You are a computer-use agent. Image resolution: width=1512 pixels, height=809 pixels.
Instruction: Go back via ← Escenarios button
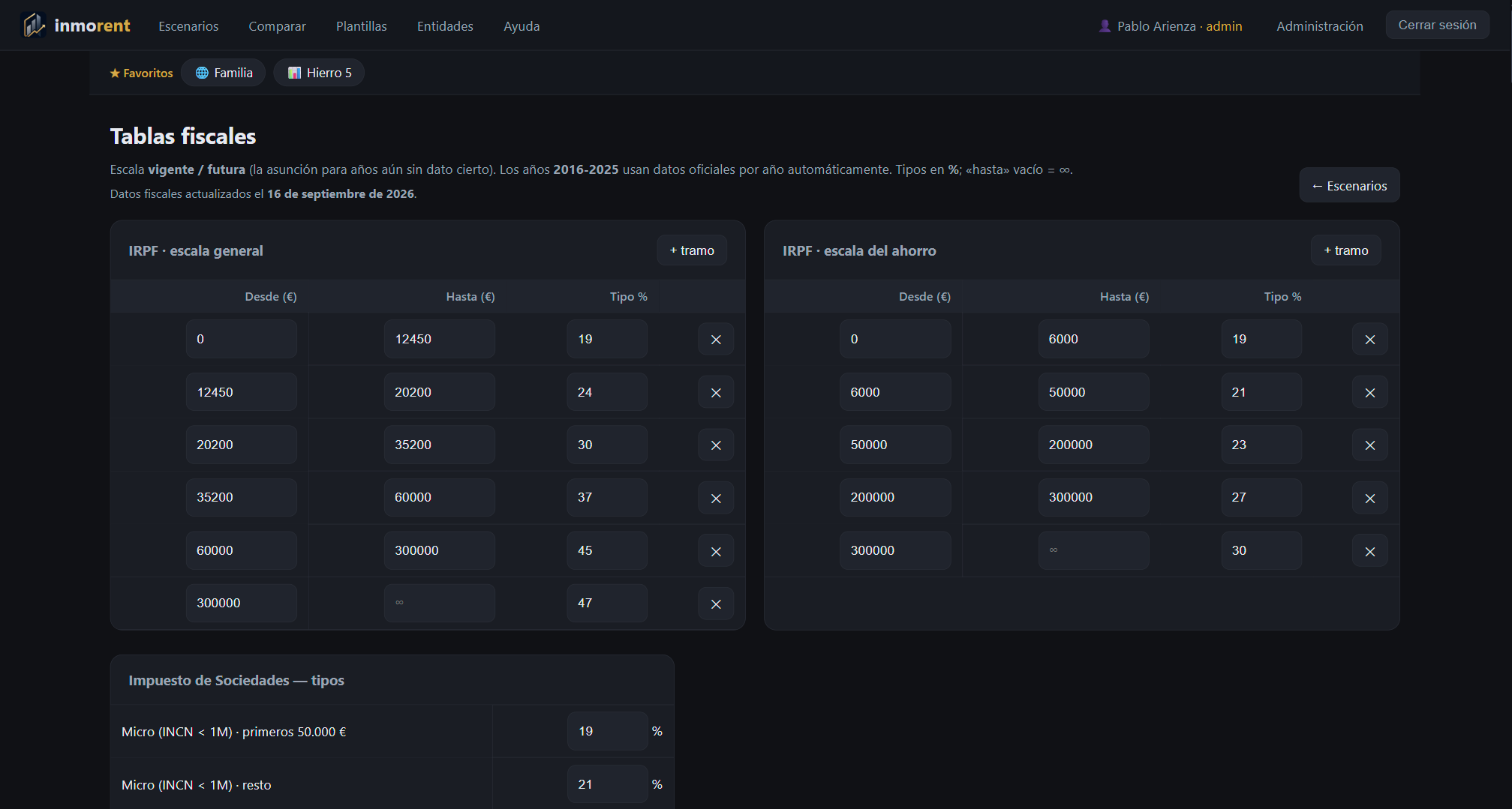click(1349, 185)
